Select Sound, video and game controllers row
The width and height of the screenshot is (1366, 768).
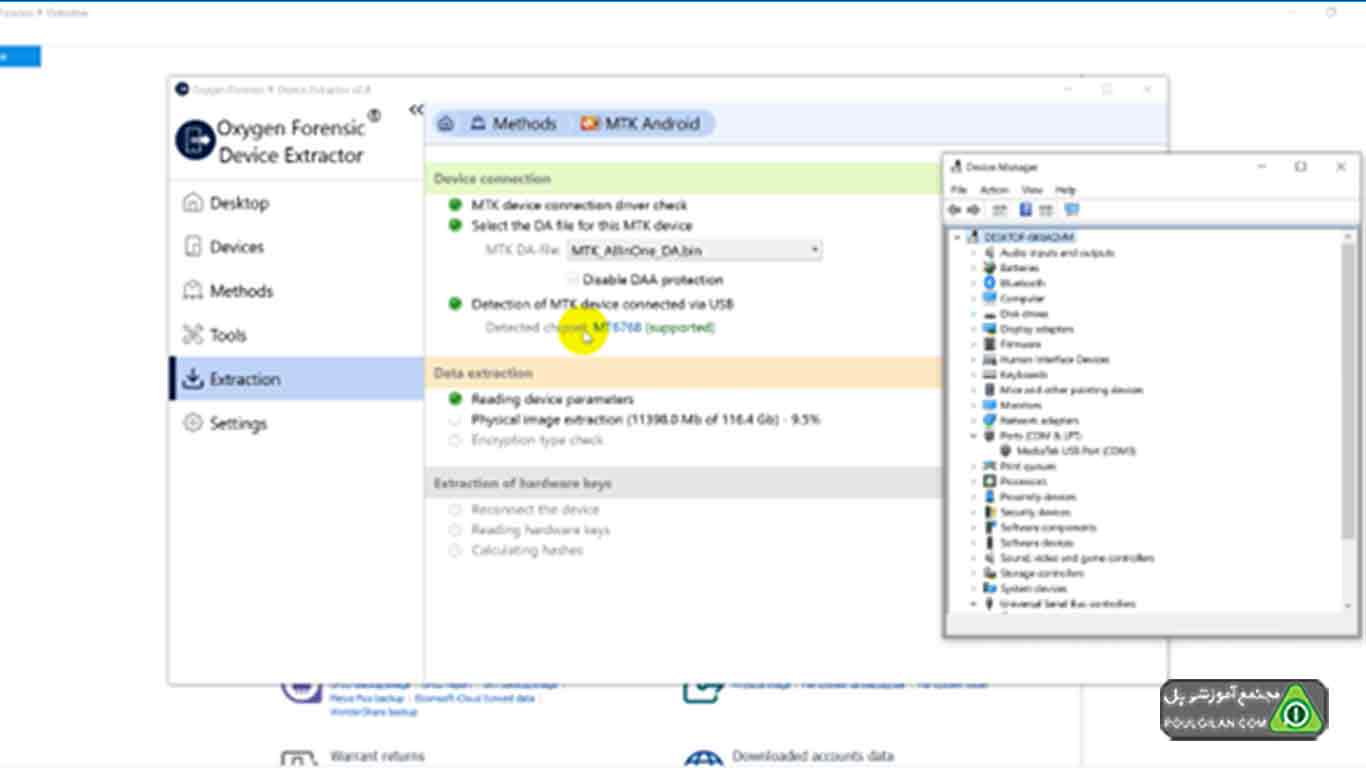click(x=1077, y=558)
